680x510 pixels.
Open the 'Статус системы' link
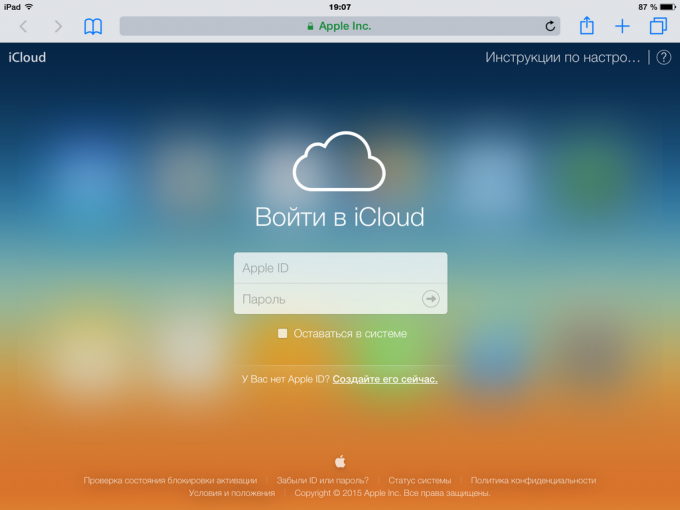point(420,481)
